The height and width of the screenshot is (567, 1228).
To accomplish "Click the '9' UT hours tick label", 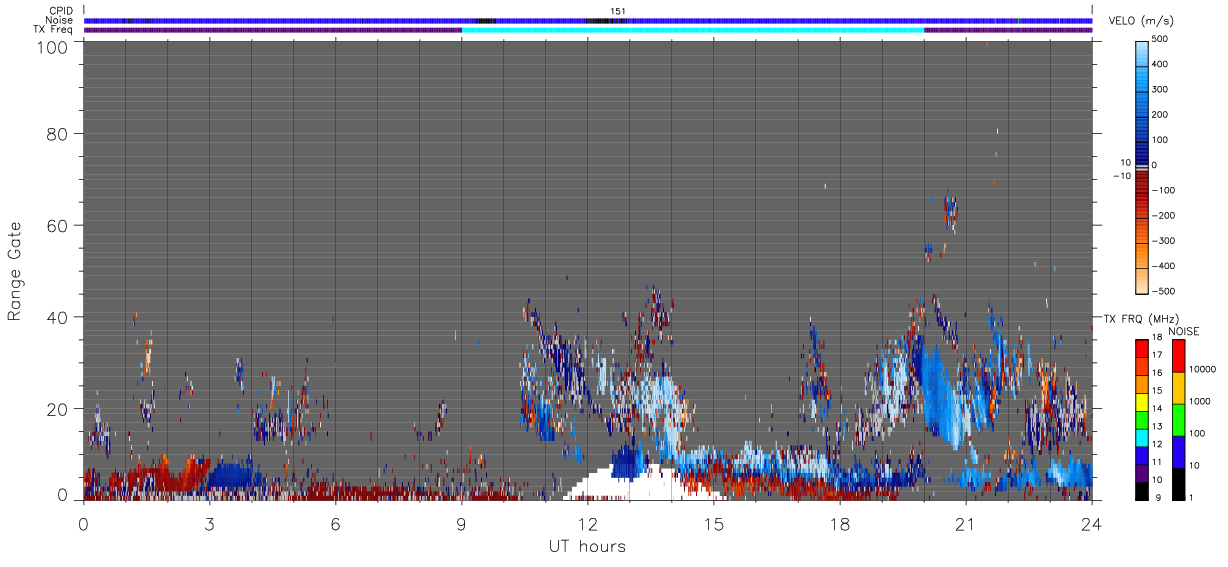I will (461, 524).
